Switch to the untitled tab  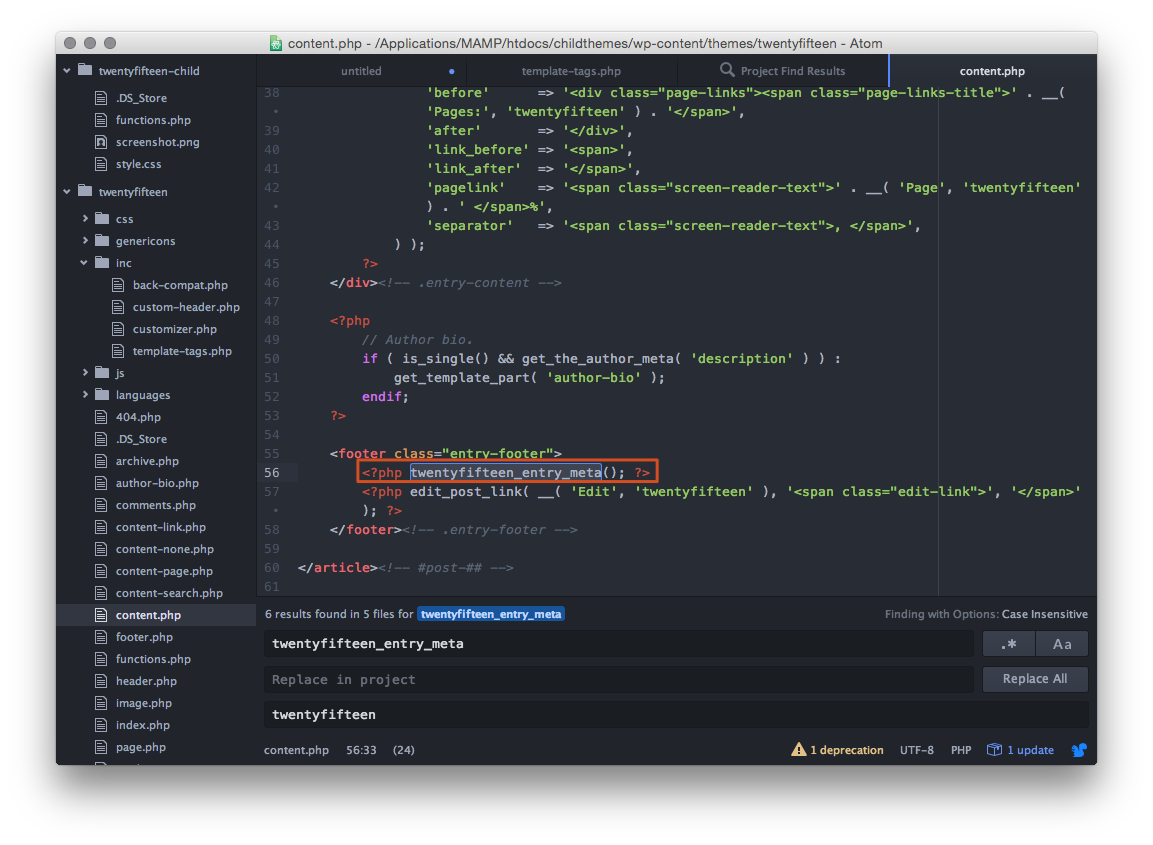361,71
